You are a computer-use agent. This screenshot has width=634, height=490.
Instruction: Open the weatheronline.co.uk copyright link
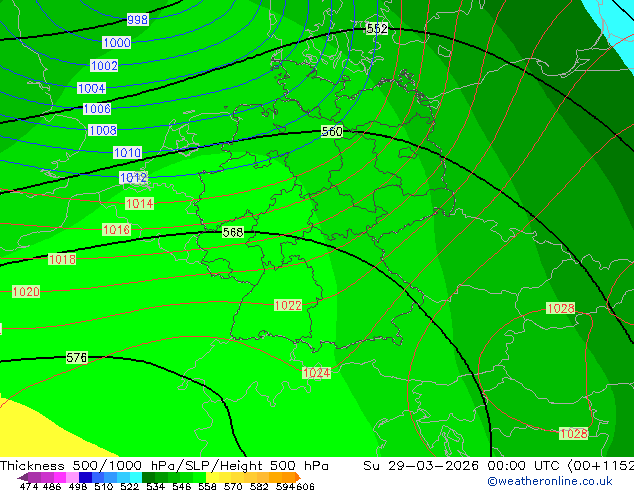pyautogui.click(x=550, y=481)
